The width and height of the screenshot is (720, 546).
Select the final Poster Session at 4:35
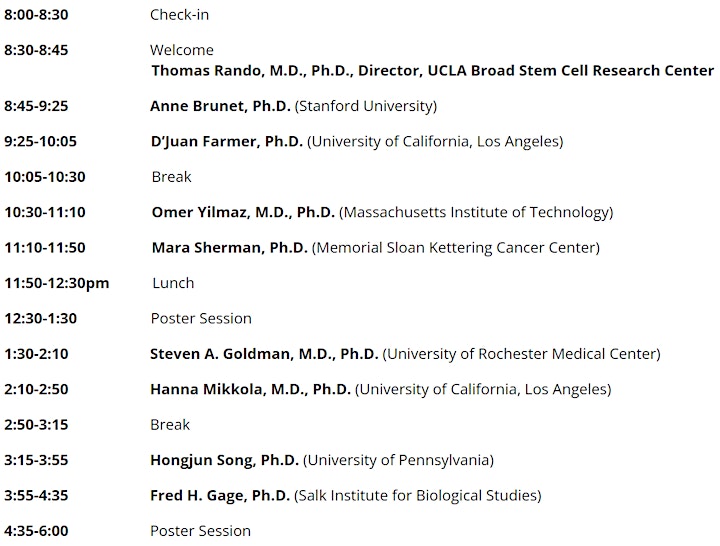[x=200, y=531]
